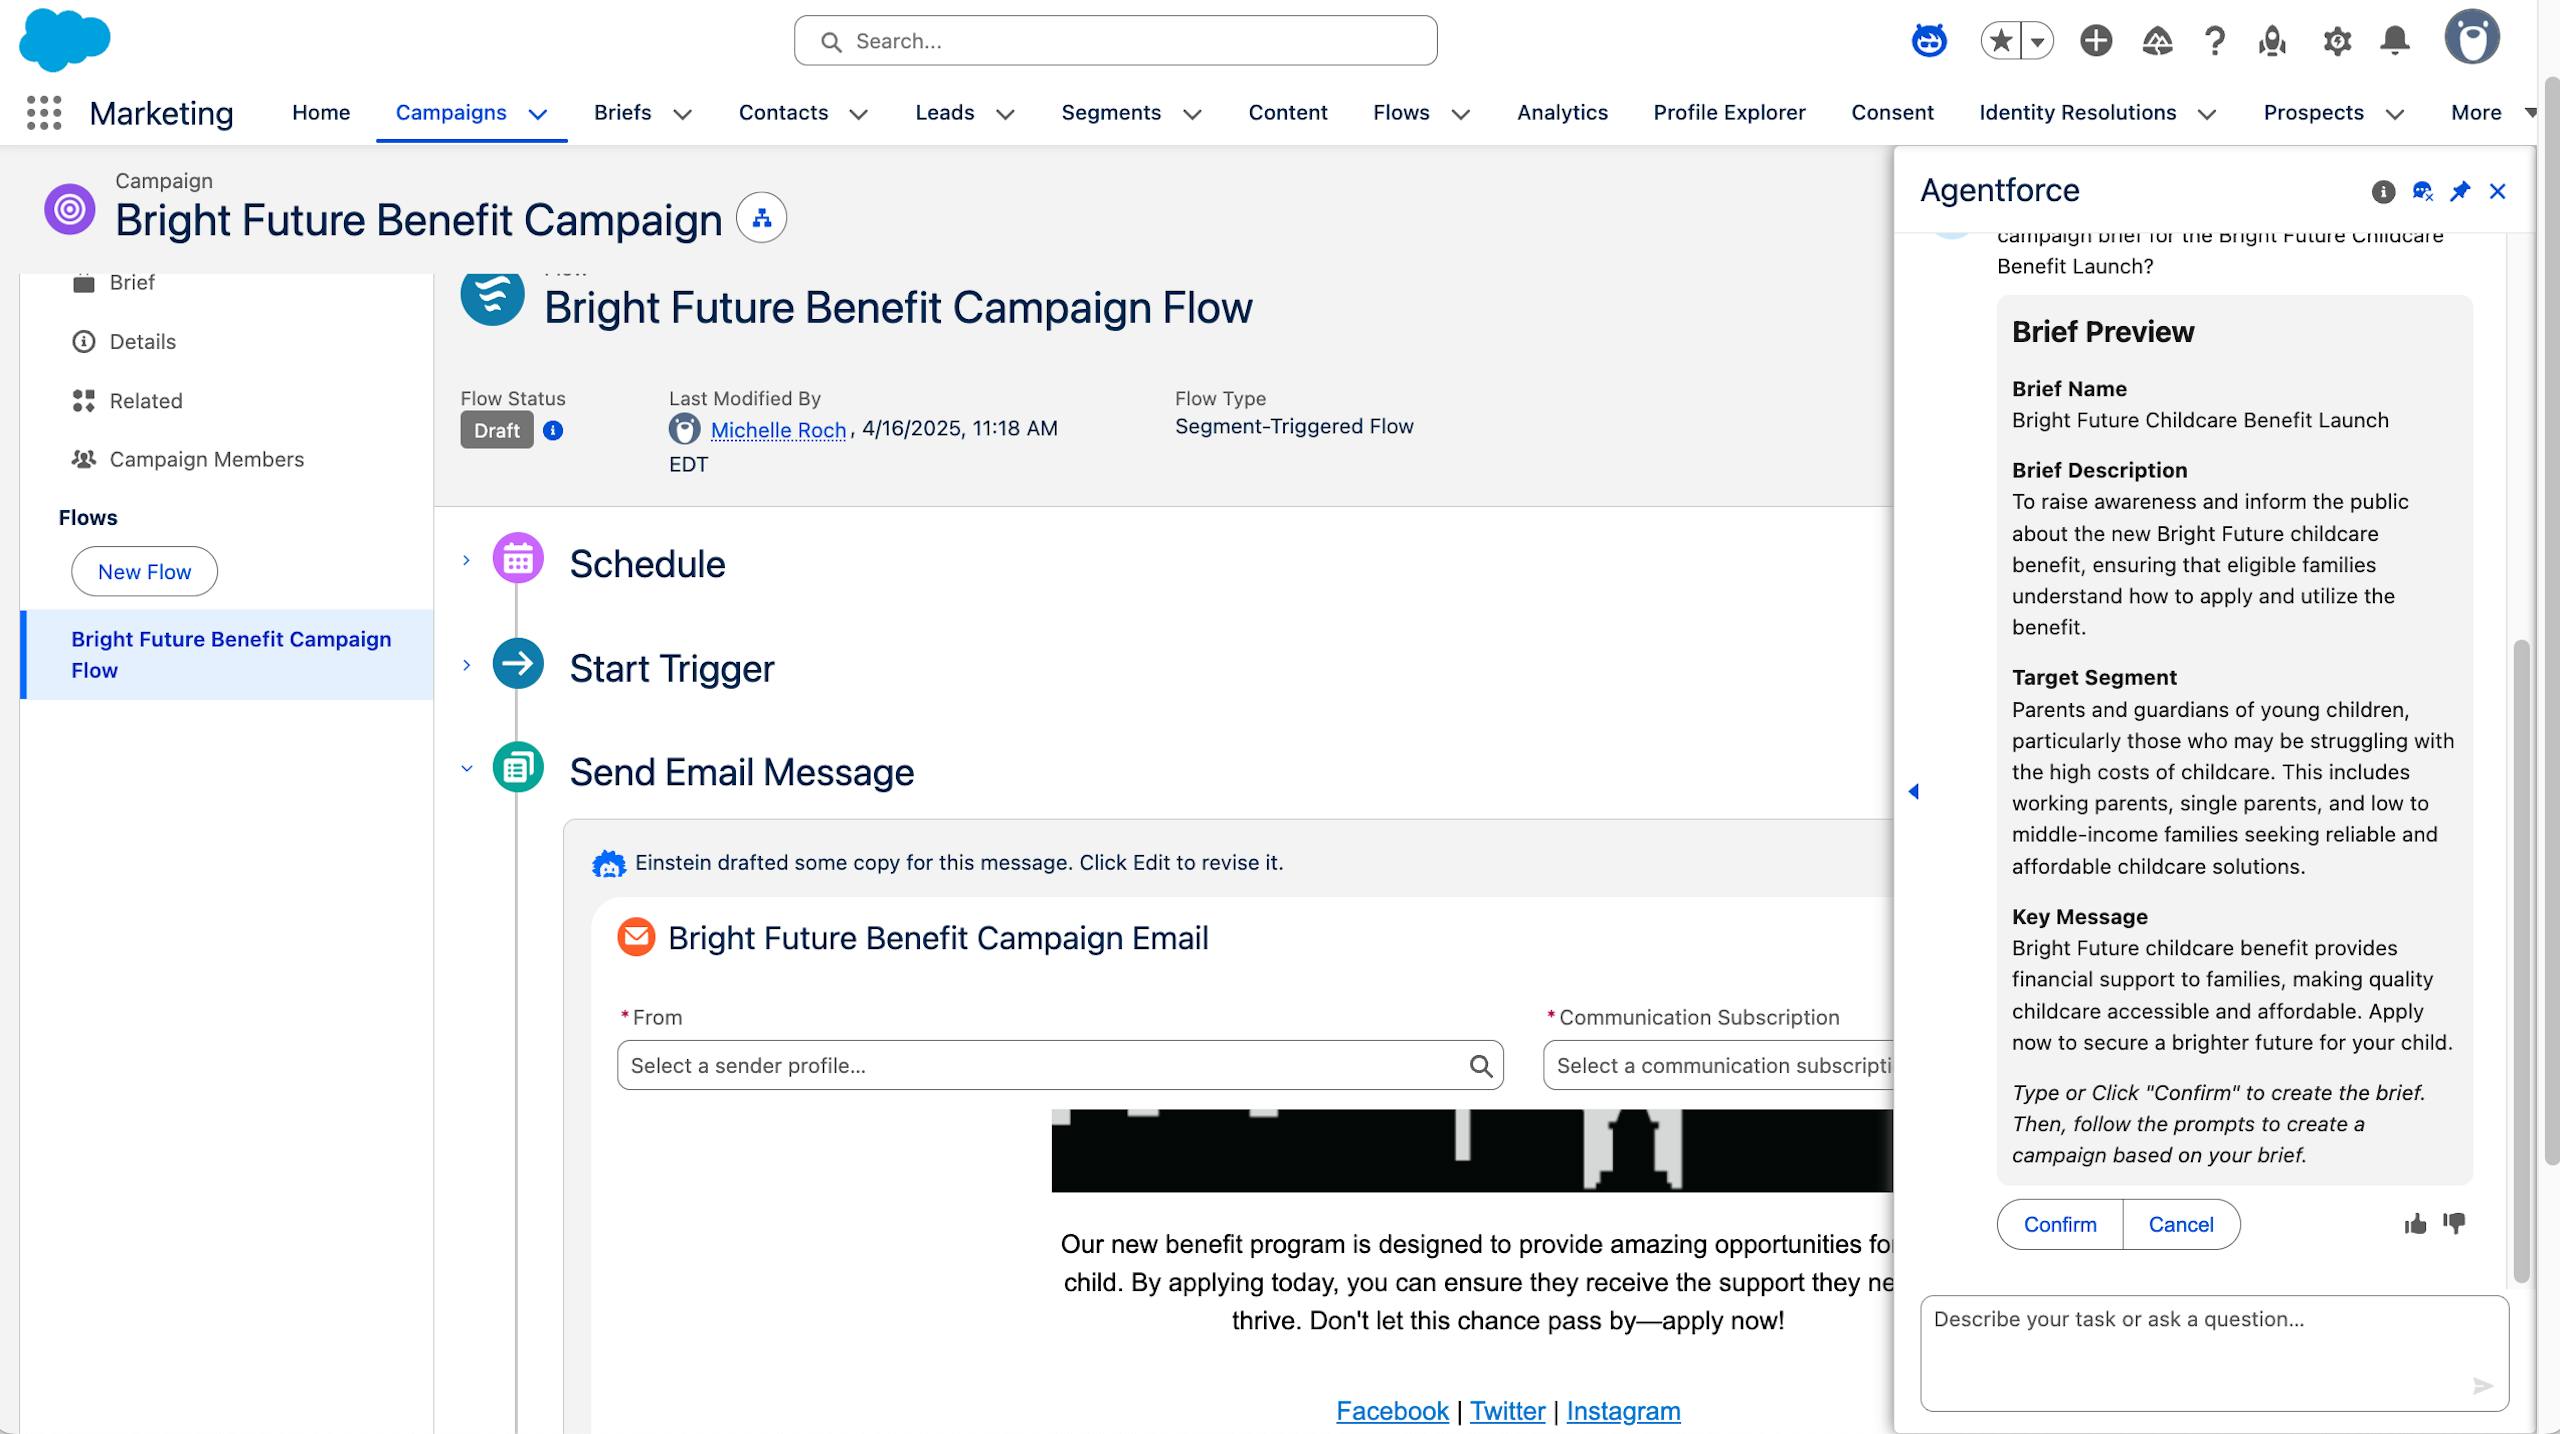This screenshot has width=2560, height=1434.
Task: Open the Setup gear icon
Action: click(x=2336, y=41)
